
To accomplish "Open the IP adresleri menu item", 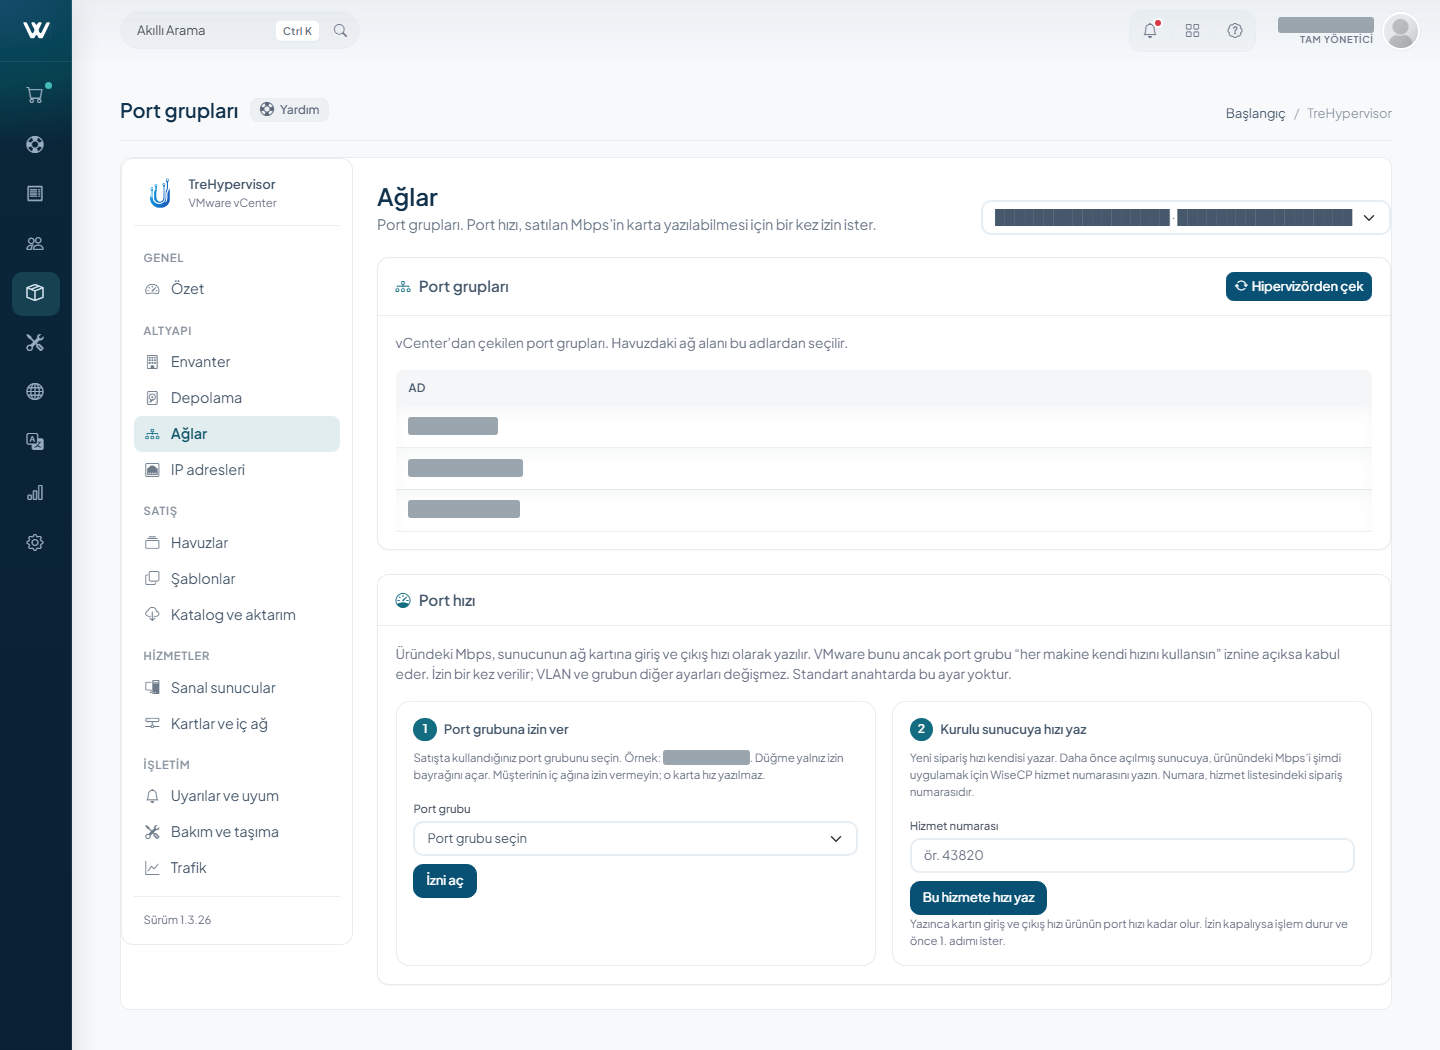I will 237,470.
